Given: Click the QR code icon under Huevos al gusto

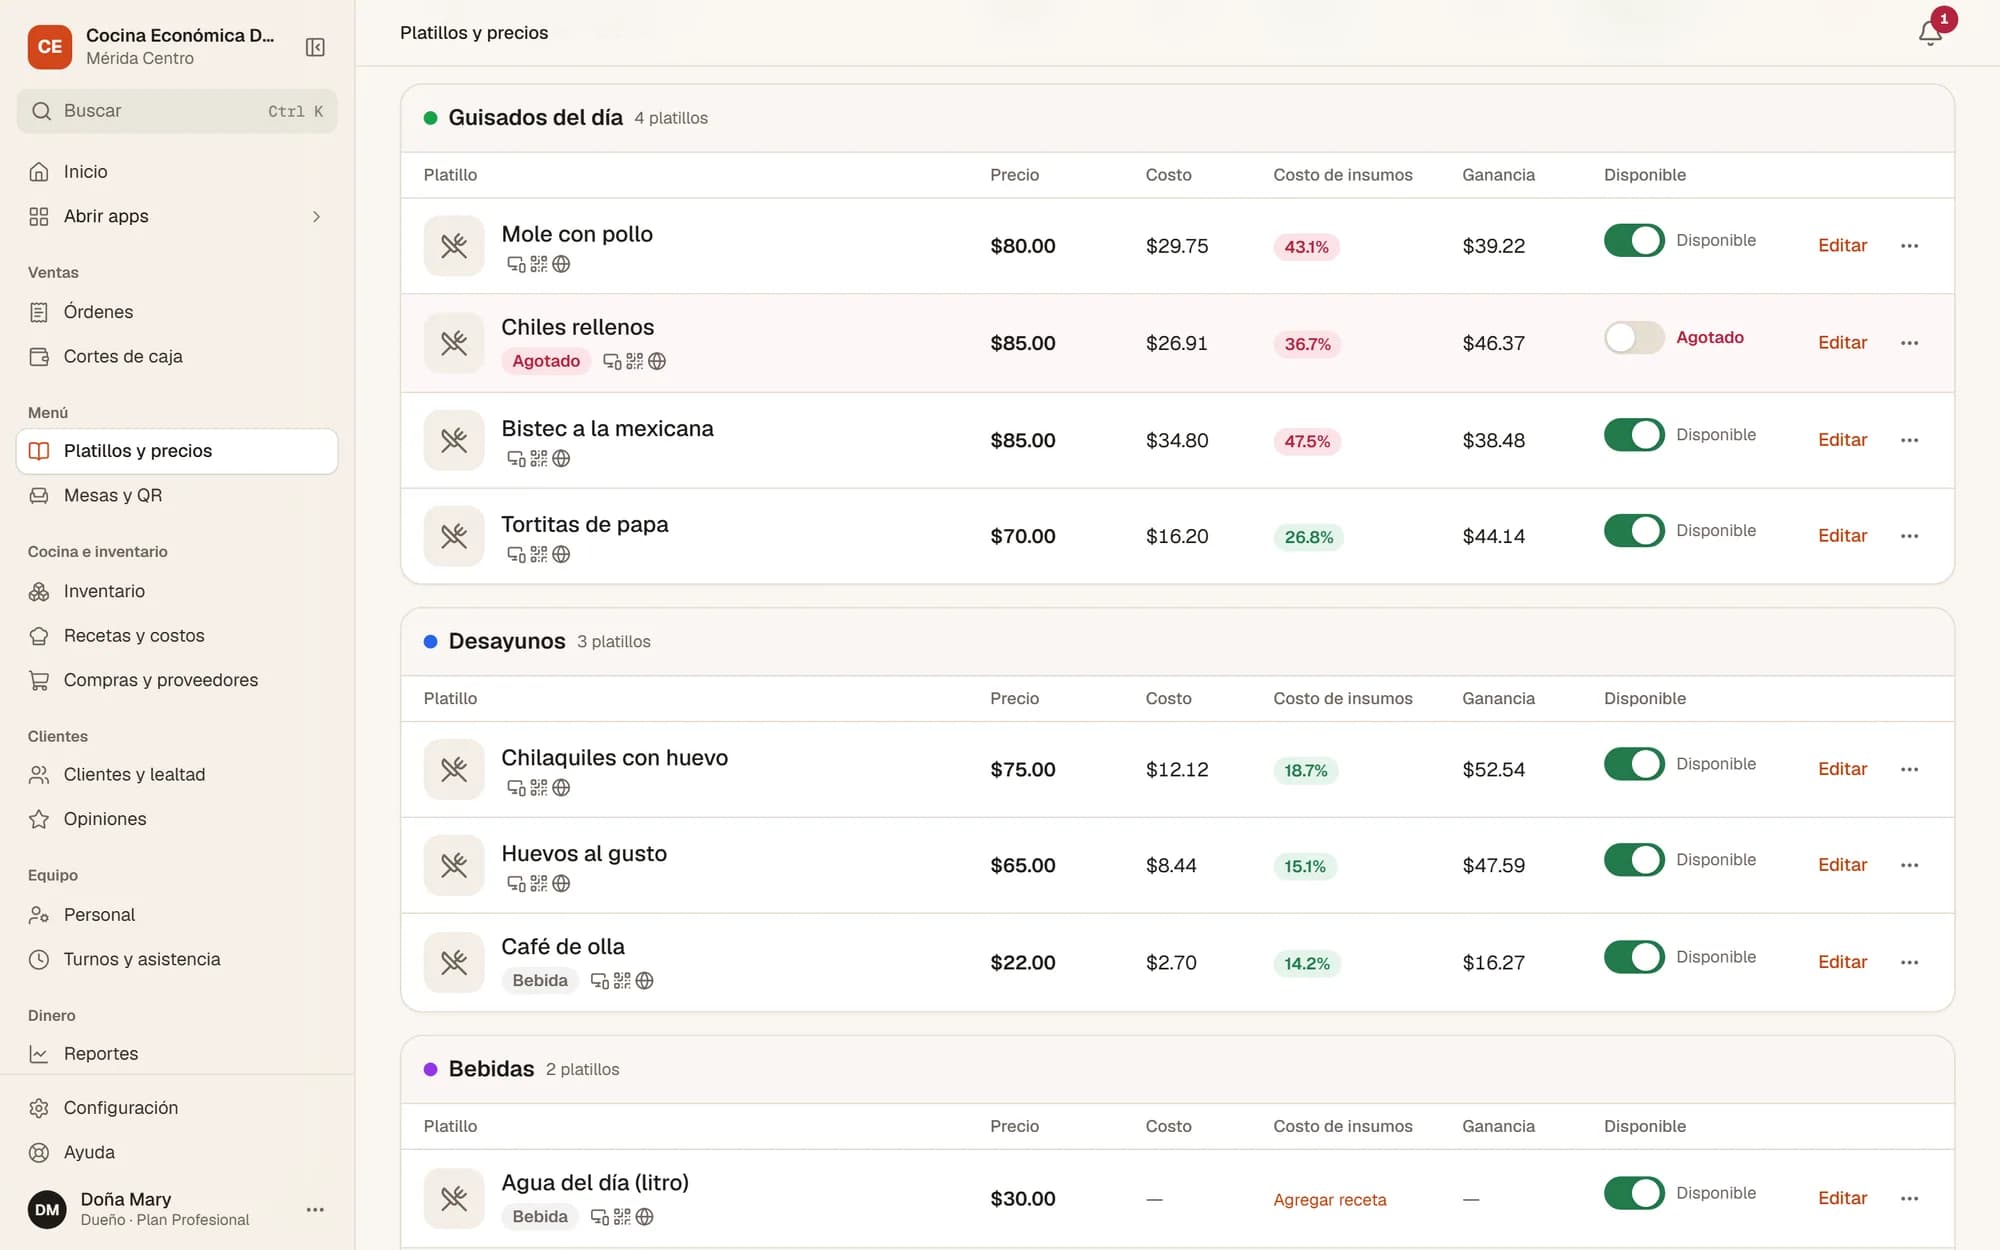Looking at the screenshot, I should point(539,883).
